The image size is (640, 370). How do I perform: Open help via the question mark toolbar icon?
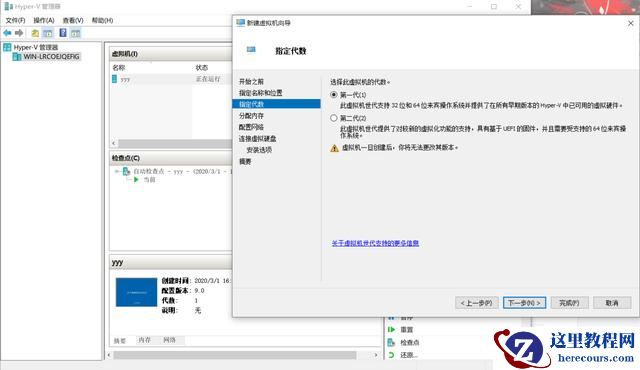point(63,33)
